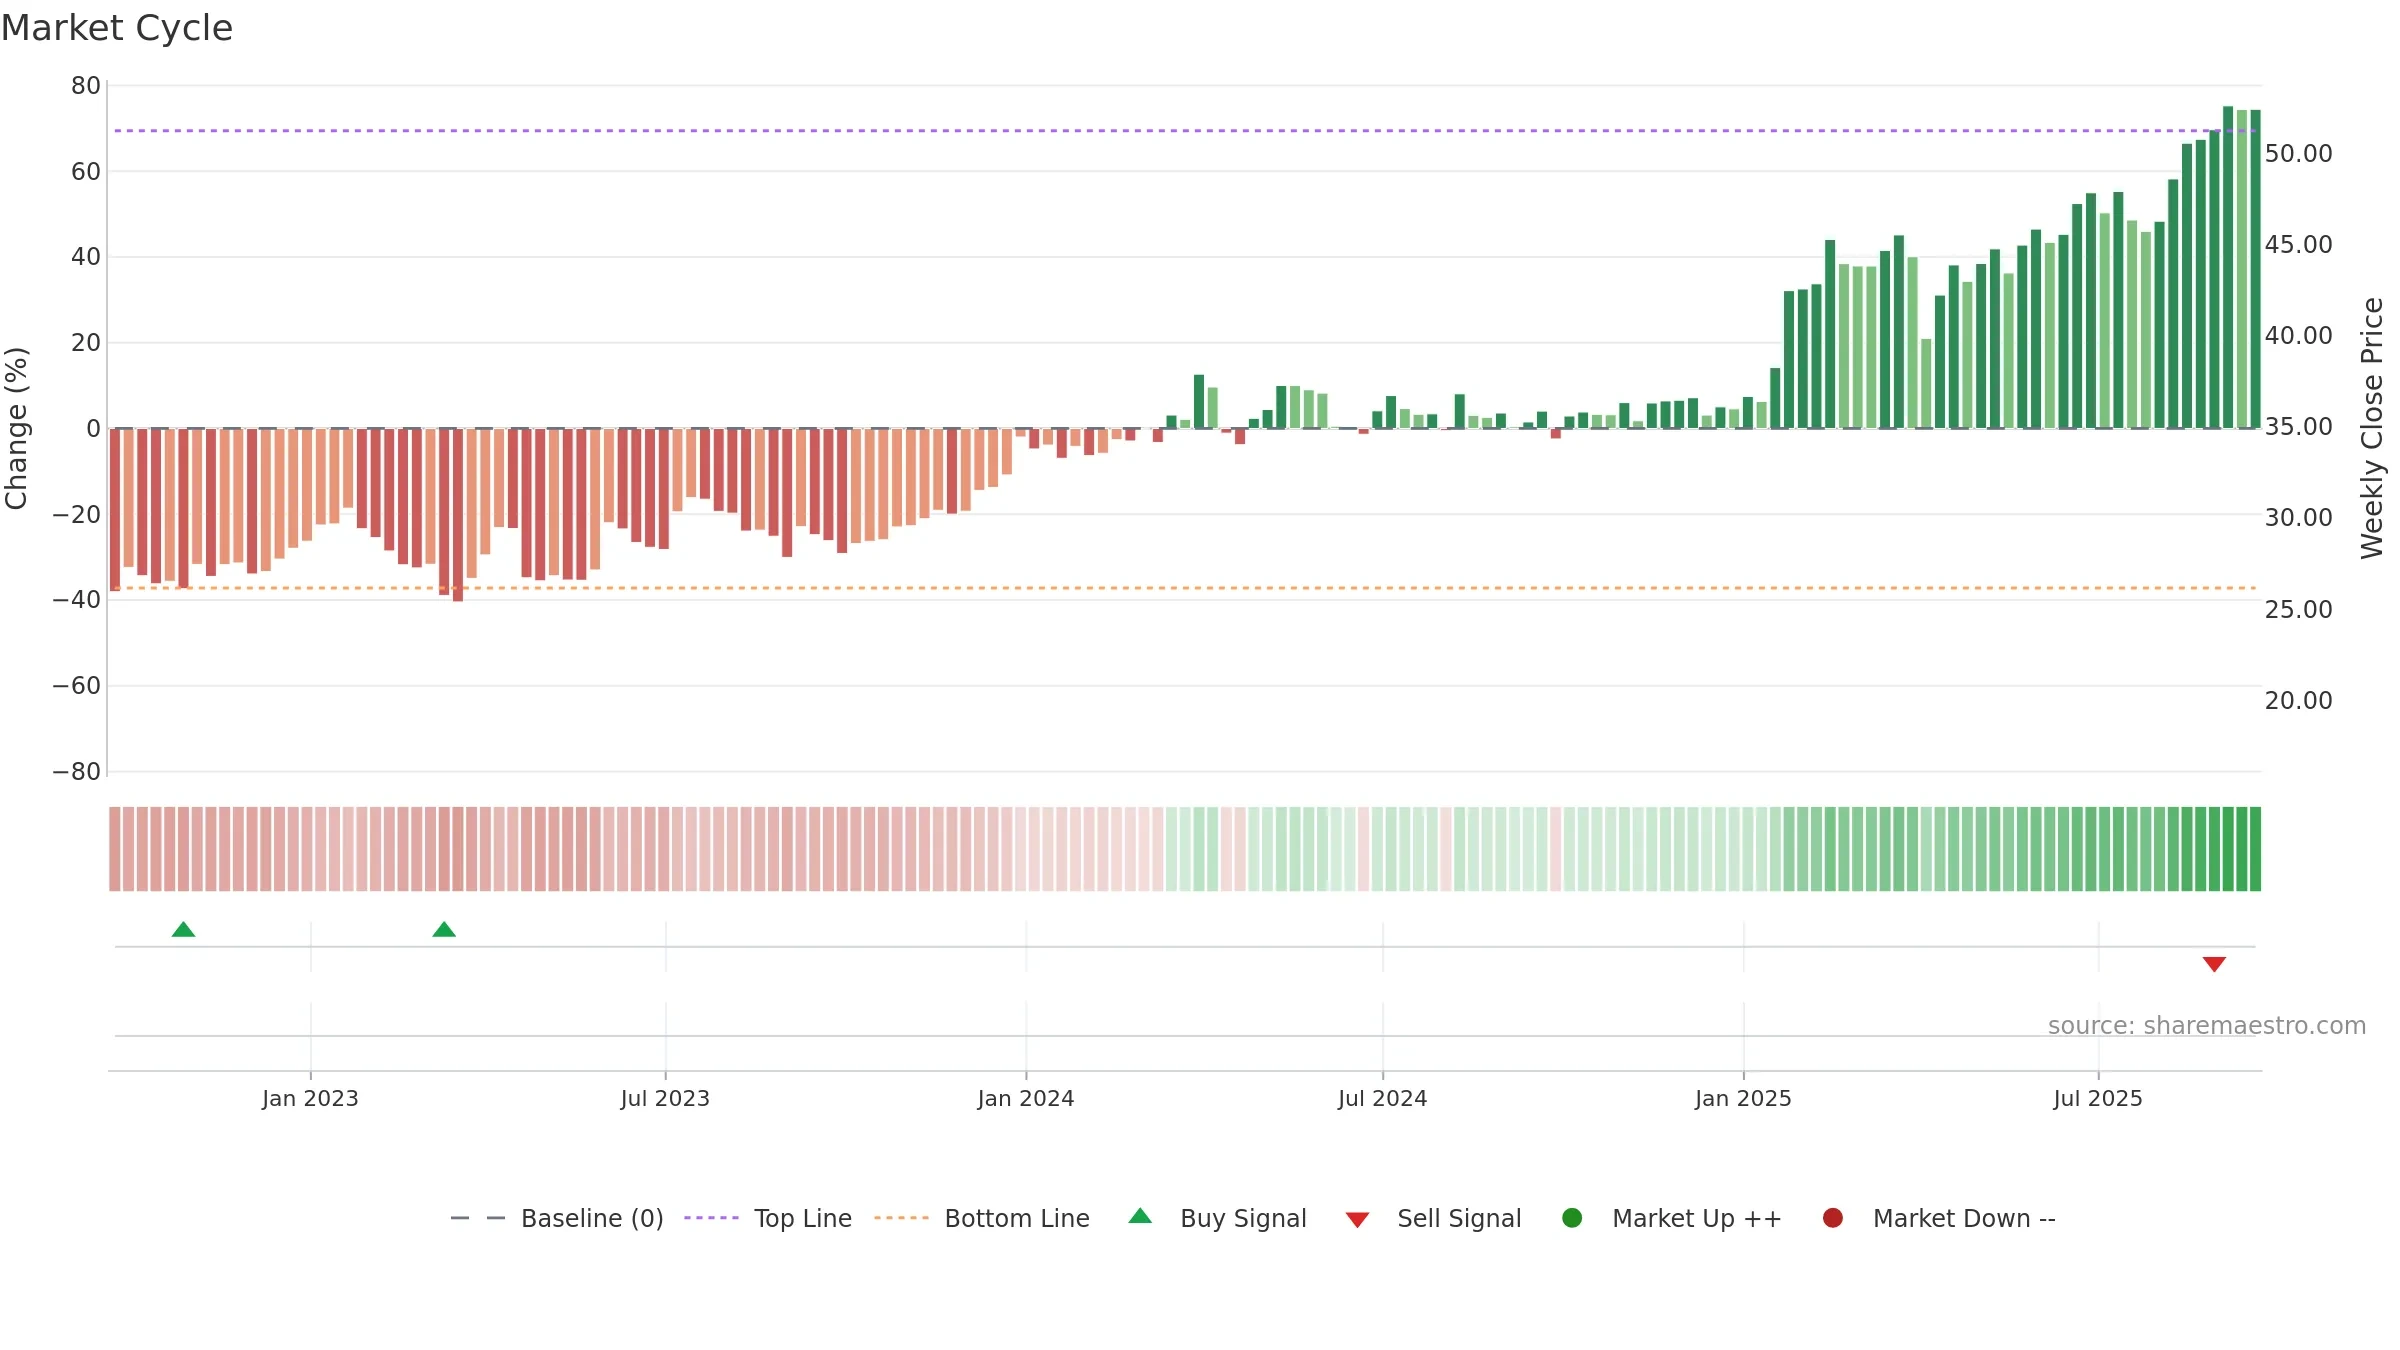Click the green Buy Signal triangle icon in legend
The height and width of the screenshot is (1350, 2400).
pyautogui.click(x=1140, y=1217)
